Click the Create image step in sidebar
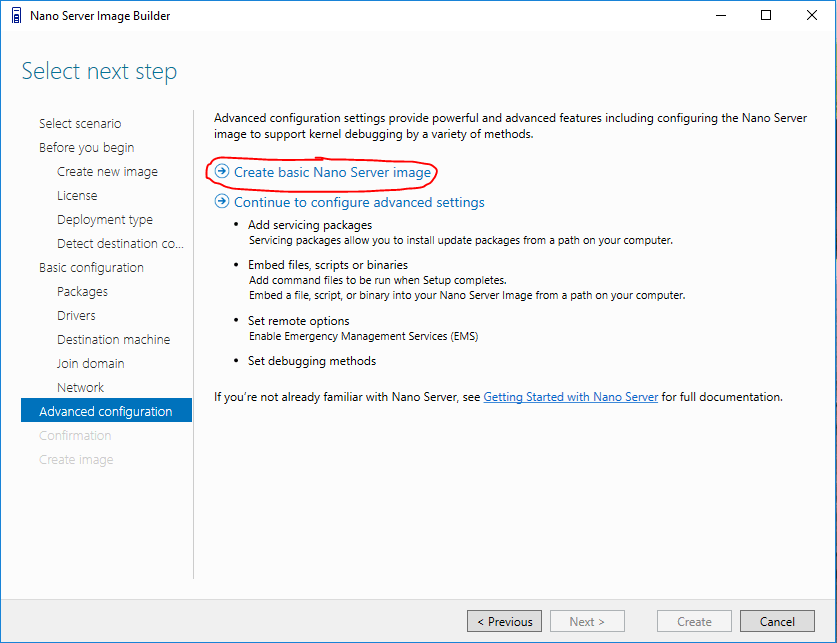Screen dimensions: 837x643 76,460
